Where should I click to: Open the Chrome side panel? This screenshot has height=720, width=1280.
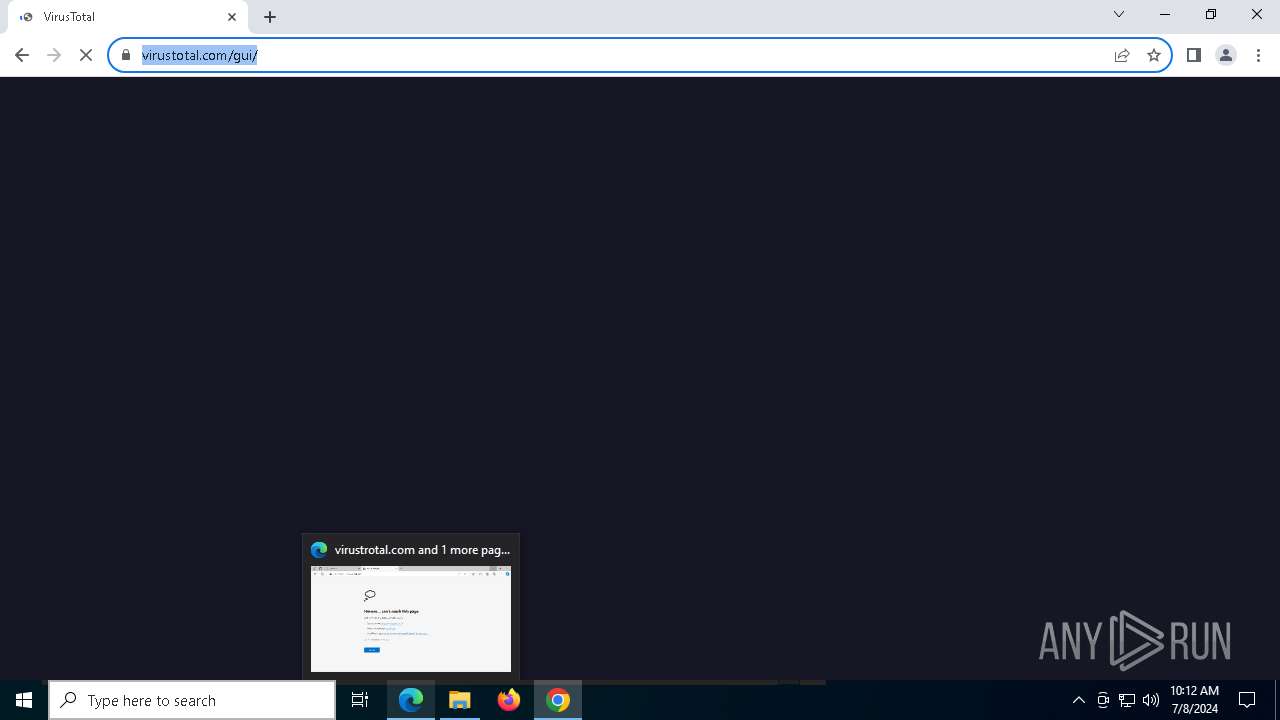click(x=1194, y=55)
